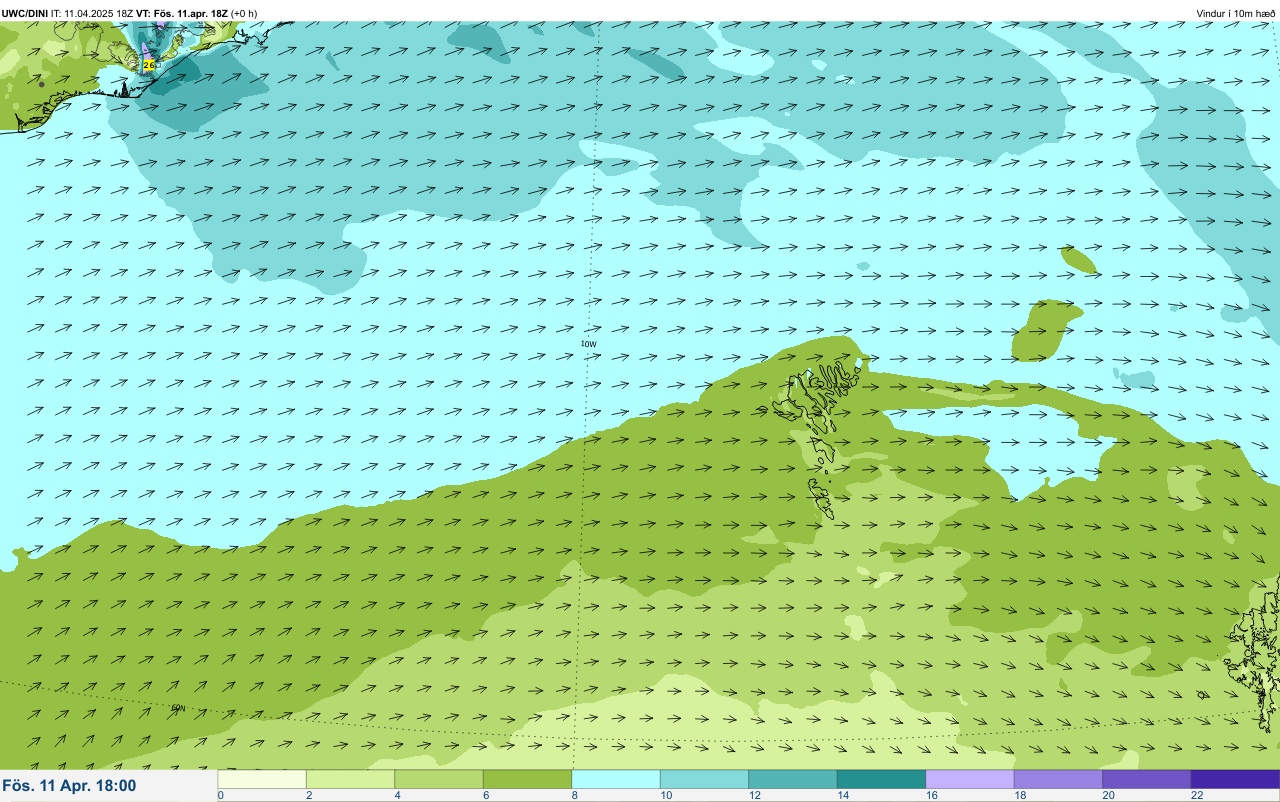1280x802 pixels.
Task: Click the "60N" latitude label
Action: [179, 708]
